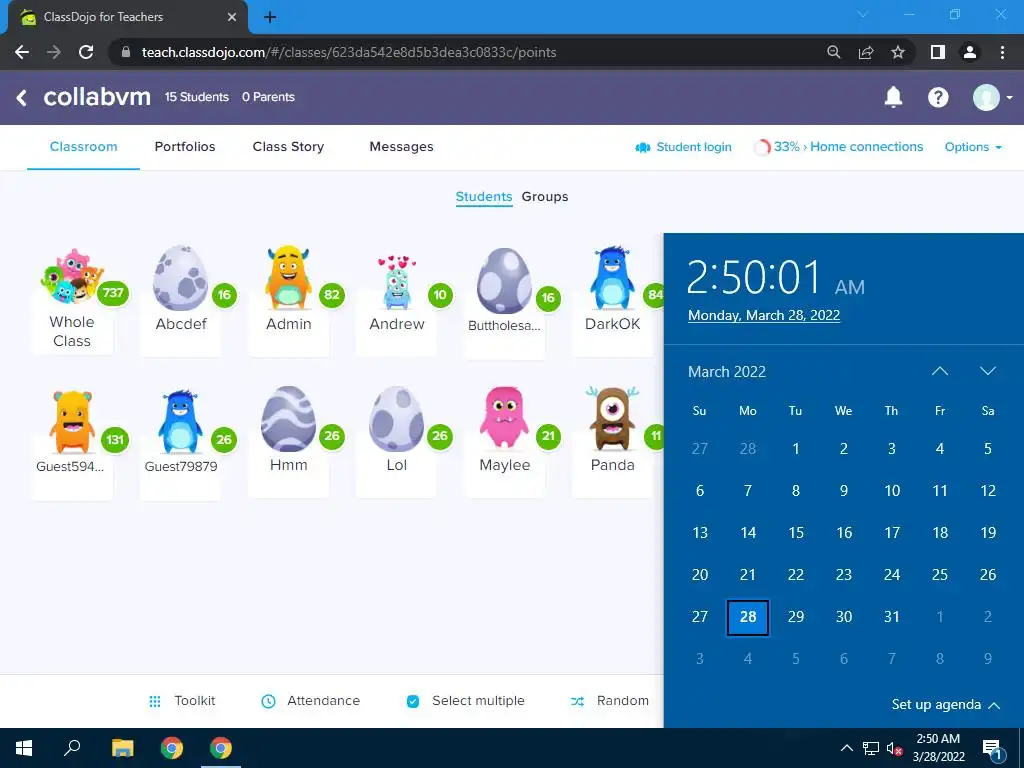Open the Class Story tab
The height and width of the screenshot is (768, 1024).
click(x=288, y=147)
